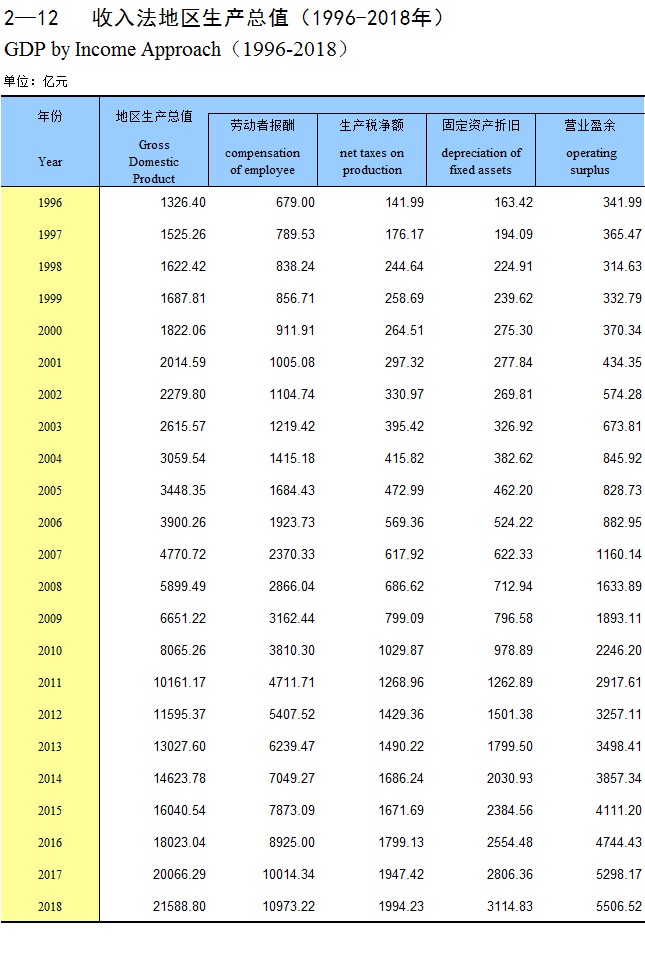Screen dimensions: 645x955
Task: Click GDP value 1822.06
Action: pyautogui.click(x=183, y=330)
